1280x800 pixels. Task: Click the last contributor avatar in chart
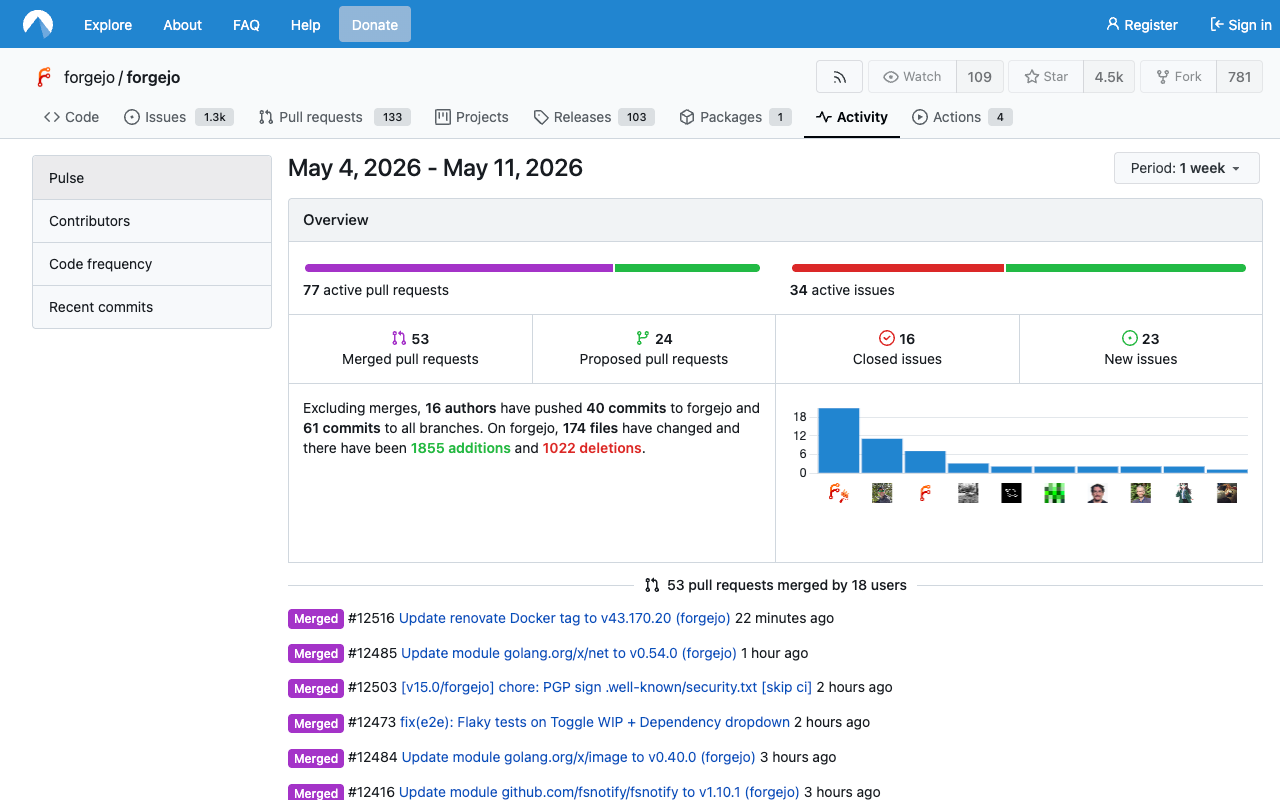[x=1227, y=493]
